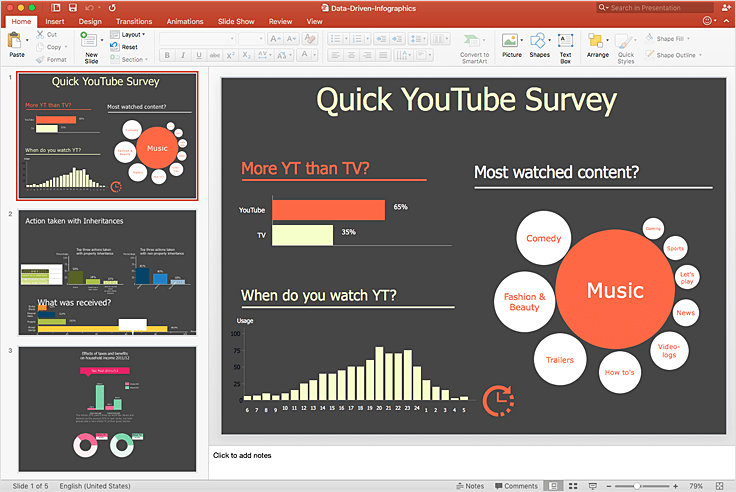Click the redo arrow in the title bar
This screenshot has width=736, height=492.
coord(112,8)
